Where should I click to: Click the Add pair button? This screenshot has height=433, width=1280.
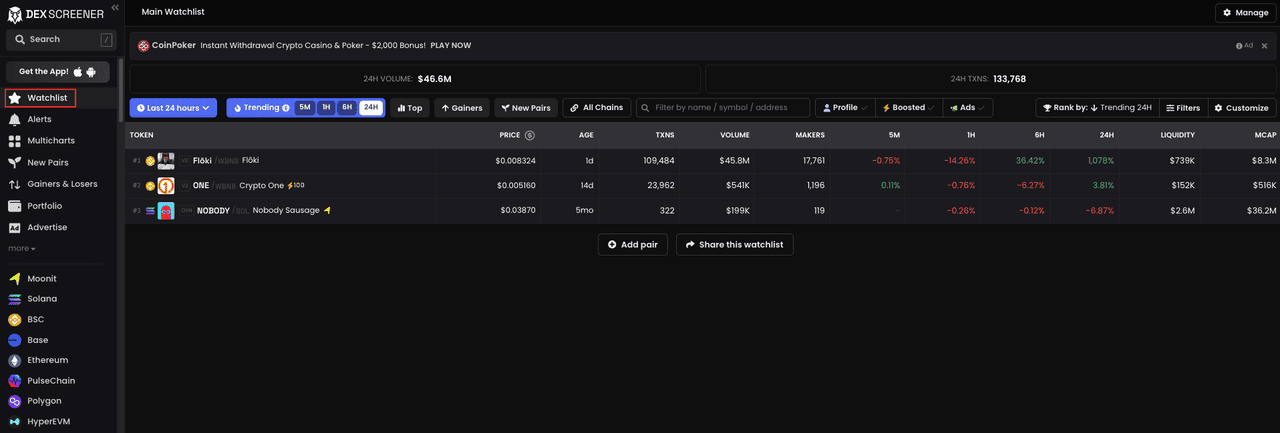pos(633,245)
